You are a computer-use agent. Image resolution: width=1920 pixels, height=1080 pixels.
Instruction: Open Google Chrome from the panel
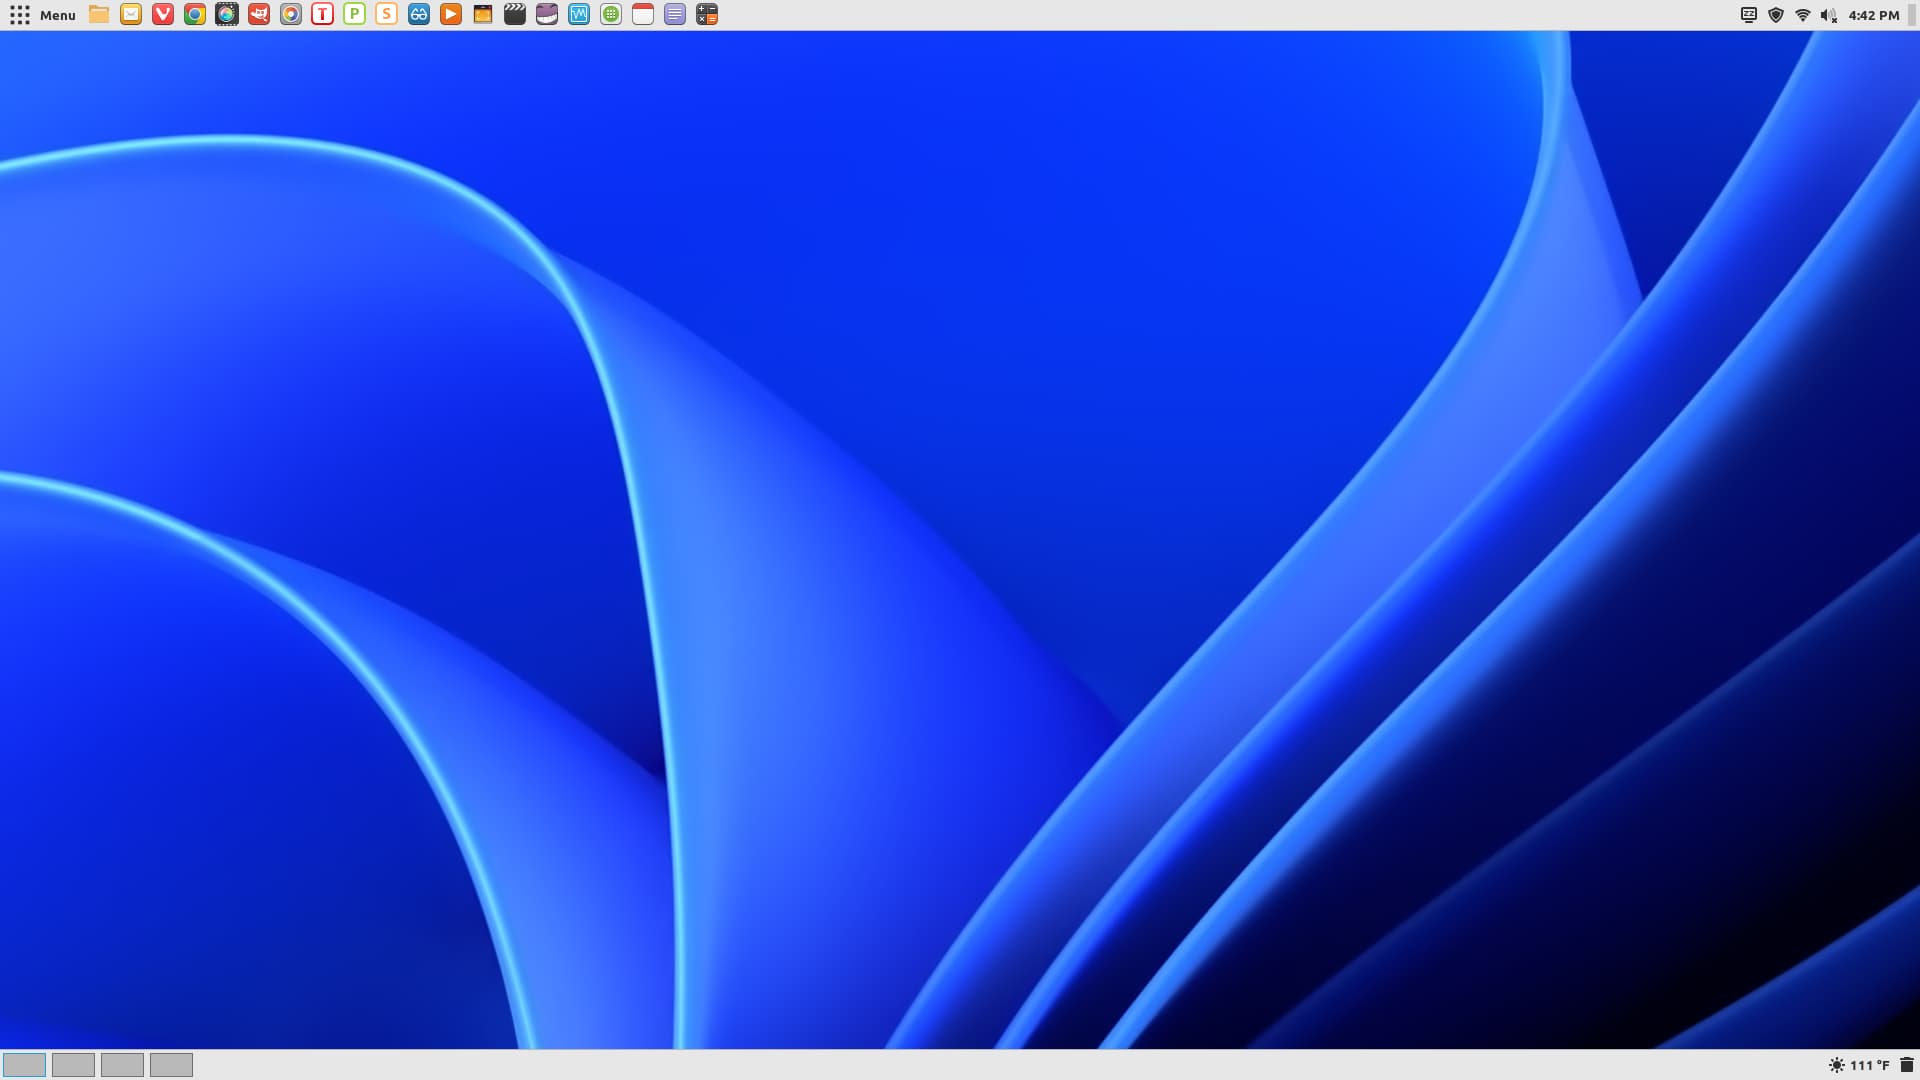pyautogui.click(x=195, y=15)
